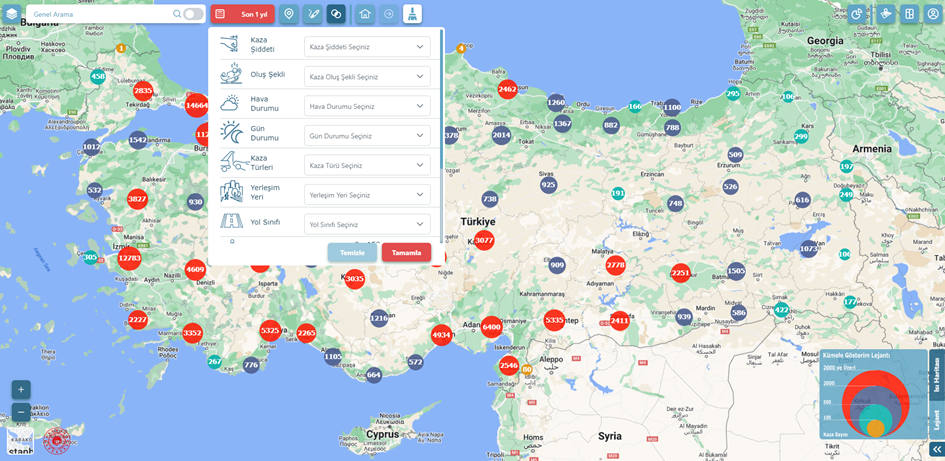Open the Hava Durumu Seçiniz dropdown

[x=367, y=106]
